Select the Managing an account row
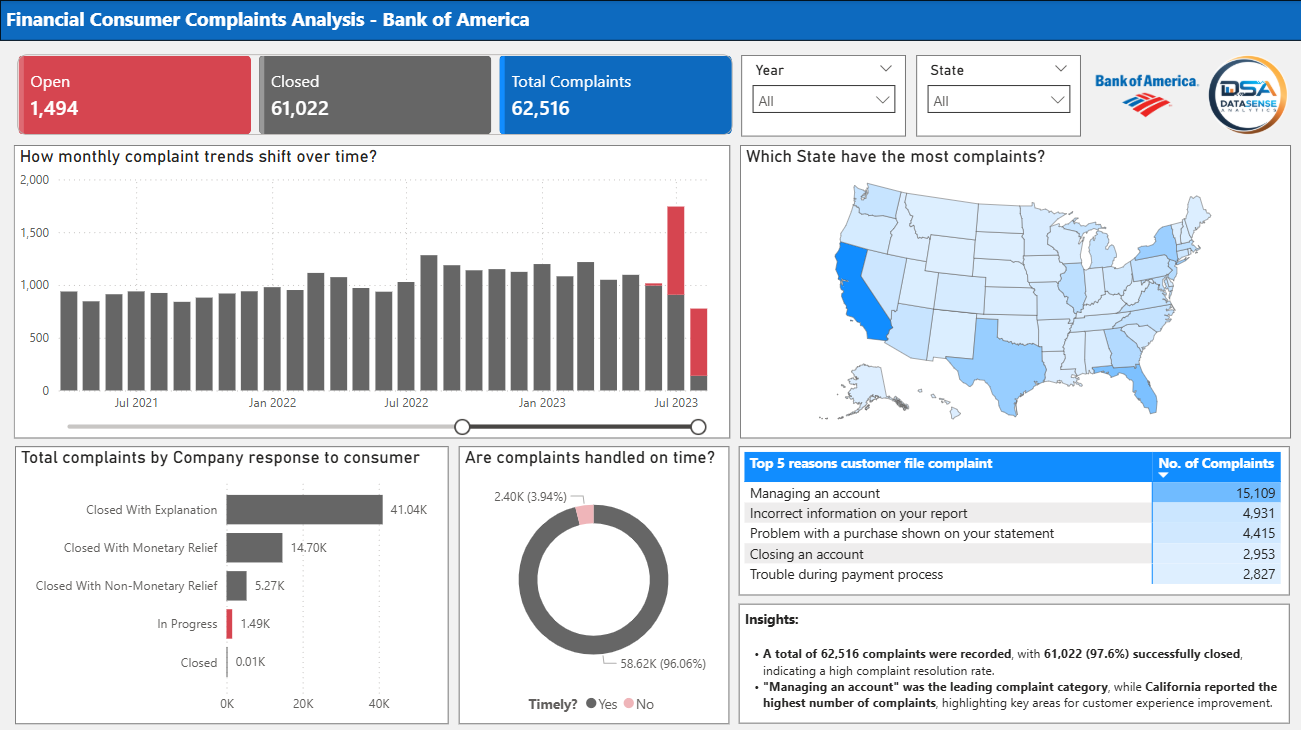 (x=1014, y=493)
